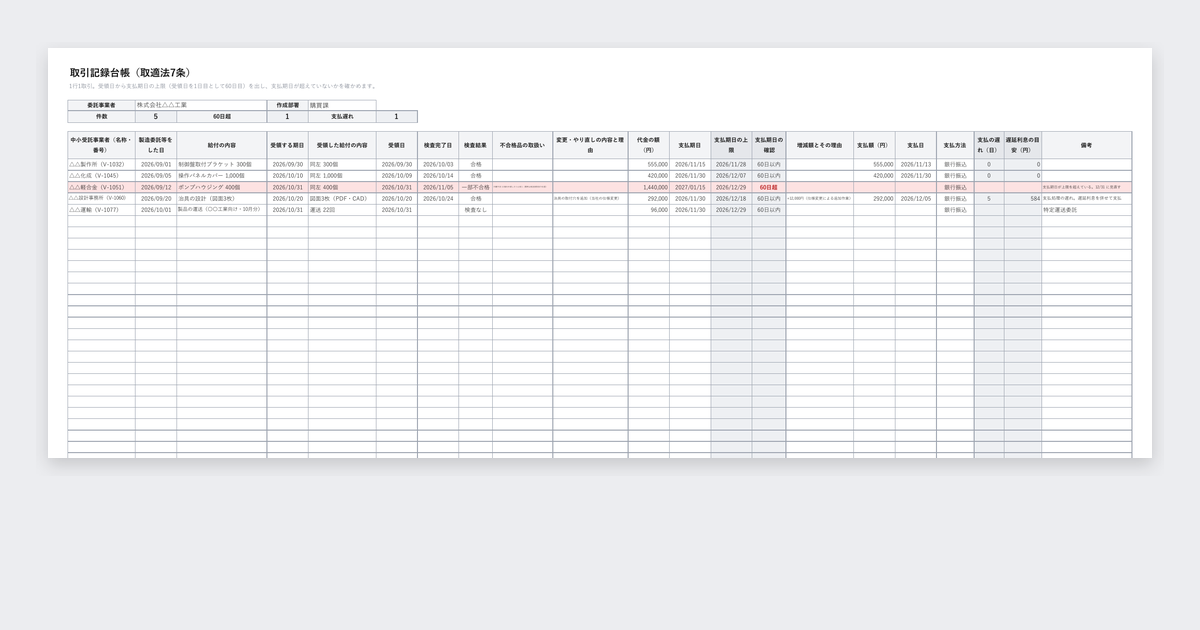Click column header 製造委託等をした日
Screen dimensions: 1200x630
click(x=156, y=145)
